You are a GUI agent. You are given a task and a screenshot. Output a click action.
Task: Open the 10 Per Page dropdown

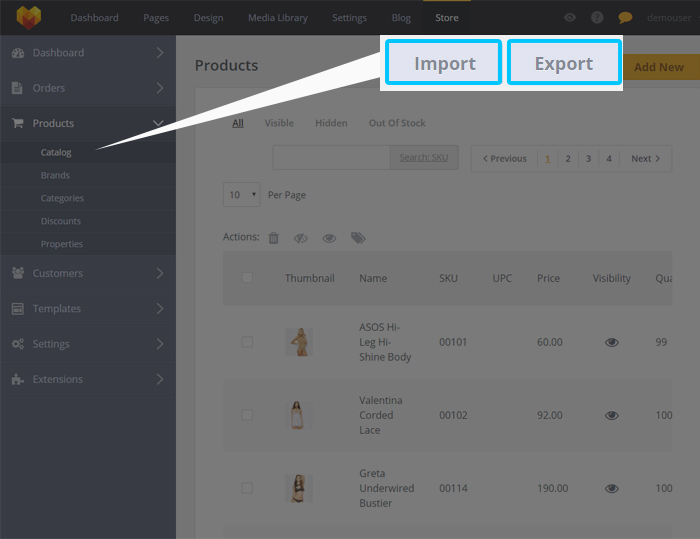[242, 195]
